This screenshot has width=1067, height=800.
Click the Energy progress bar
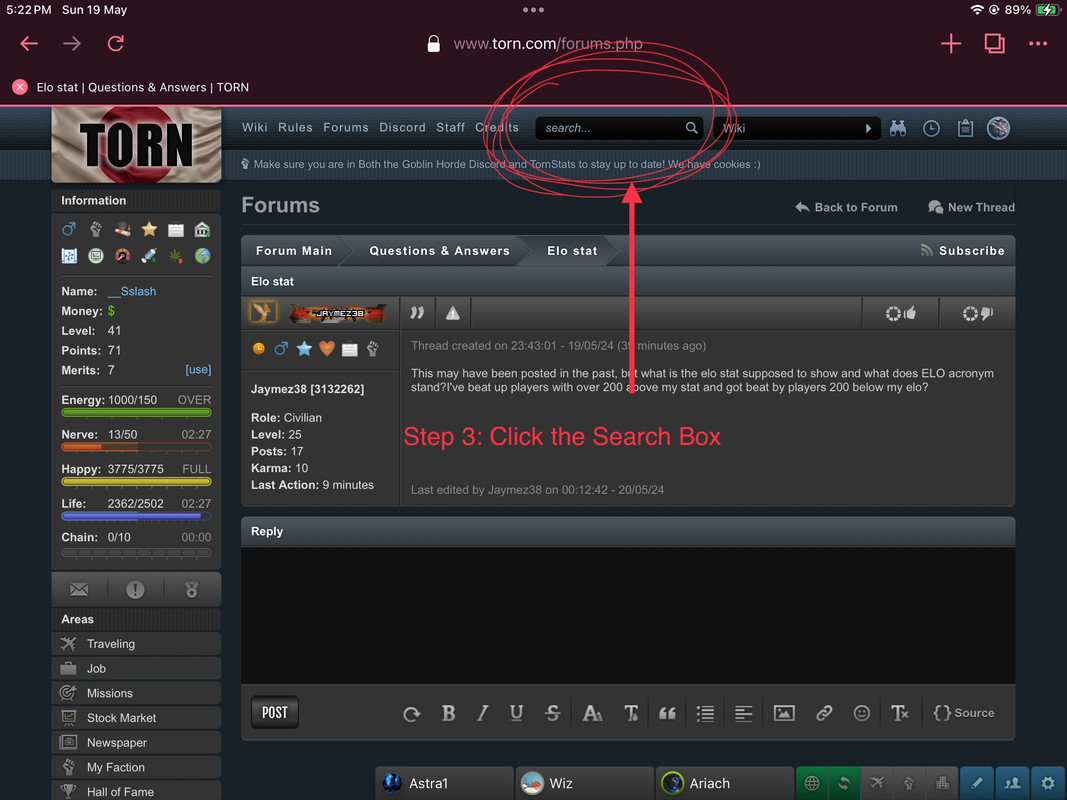136,412
